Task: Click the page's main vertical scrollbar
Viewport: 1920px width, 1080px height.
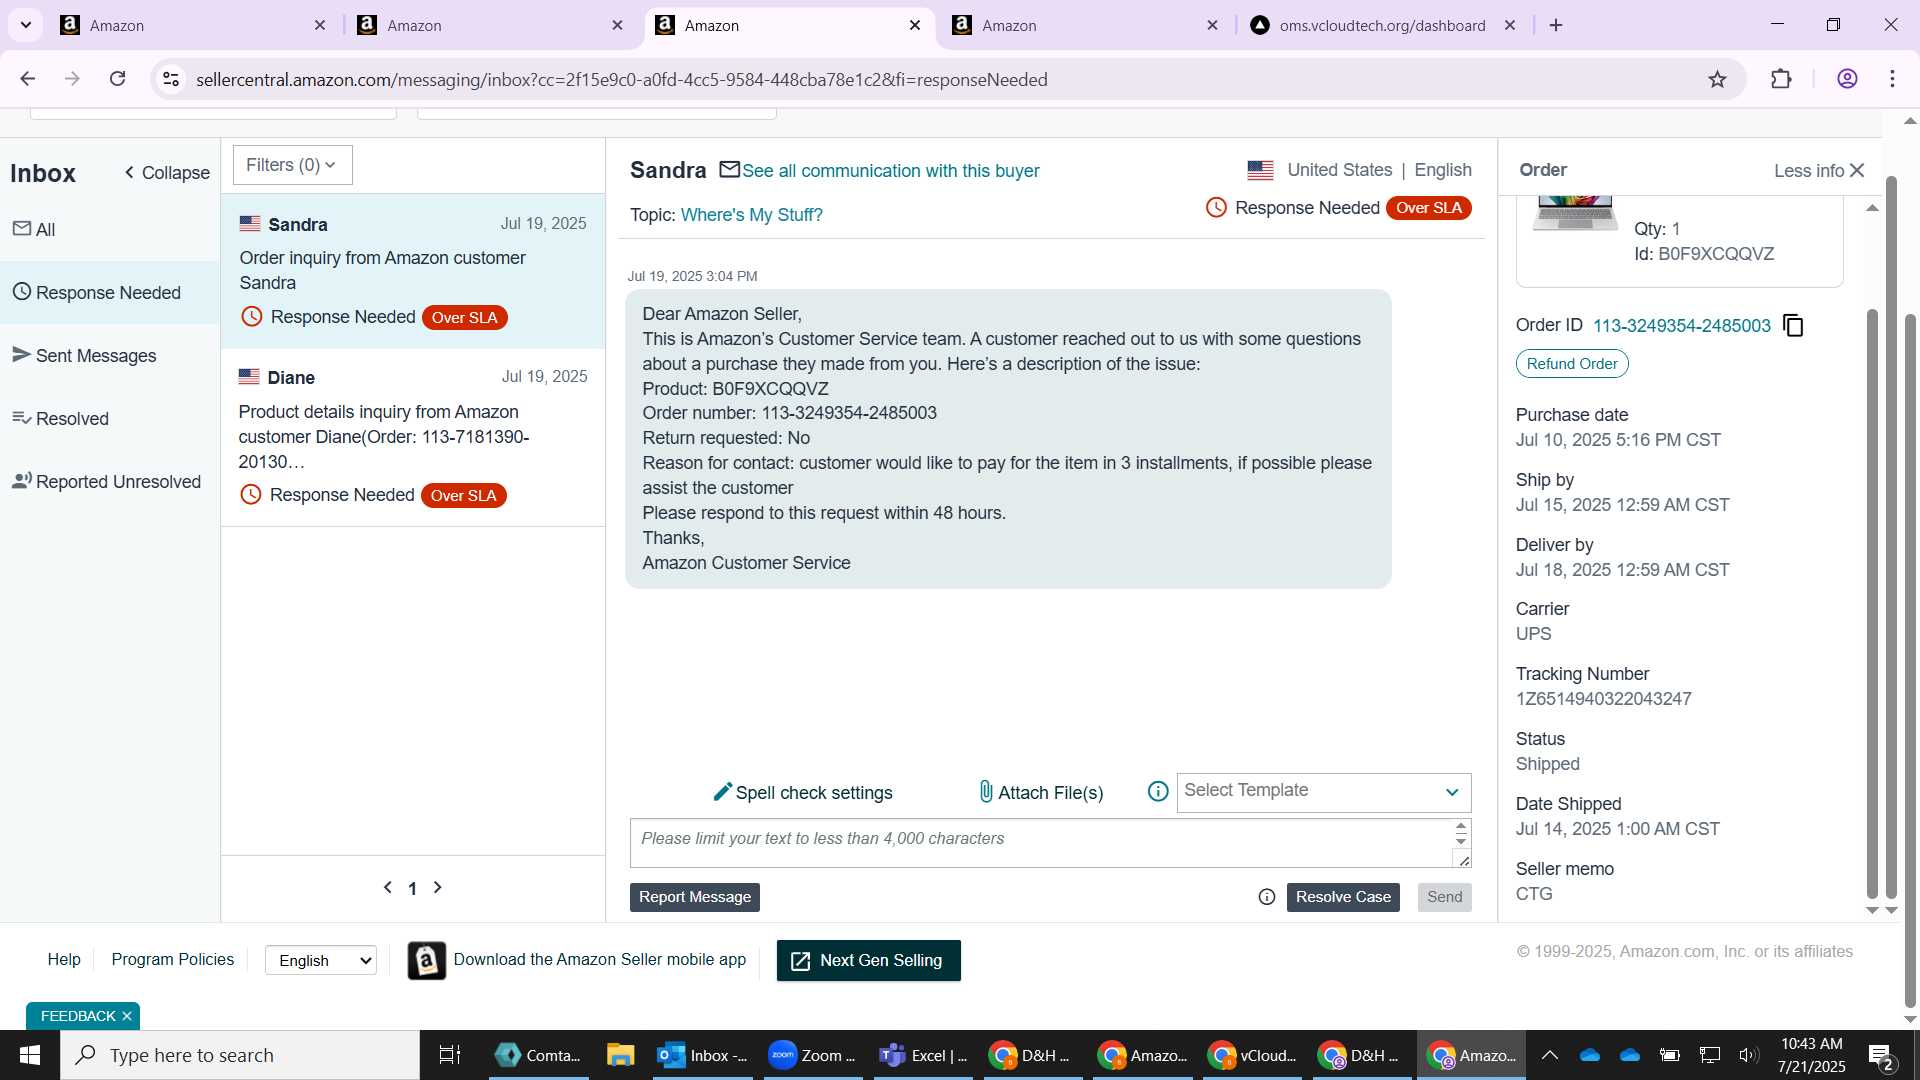Action: (x=1910, y=660)
